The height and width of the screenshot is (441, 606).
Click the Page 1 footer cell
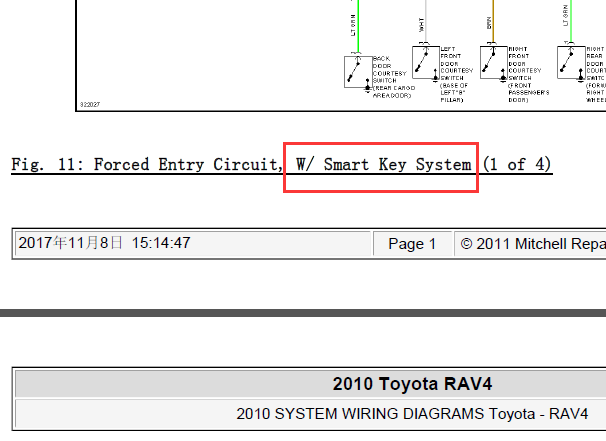pos(412,244)
